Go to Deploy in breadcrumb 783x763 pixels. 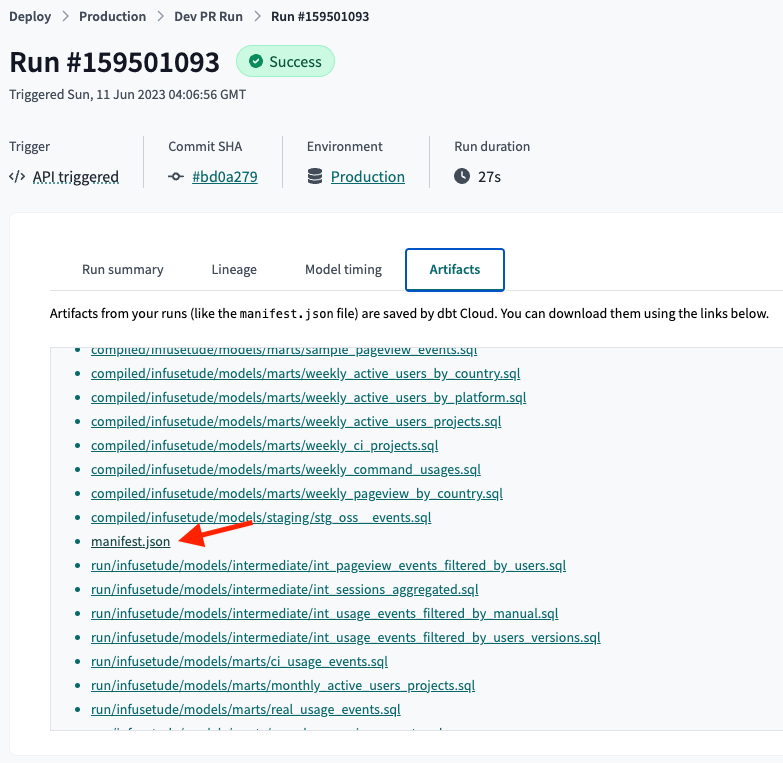(30, 16)
